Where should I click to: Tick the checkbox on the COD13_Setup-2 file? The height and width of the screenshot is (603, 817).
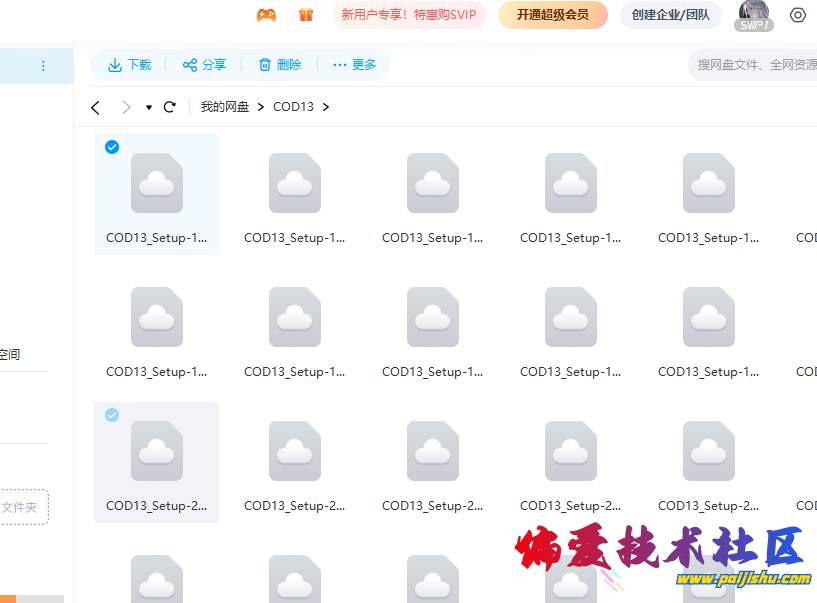[112, 415]
